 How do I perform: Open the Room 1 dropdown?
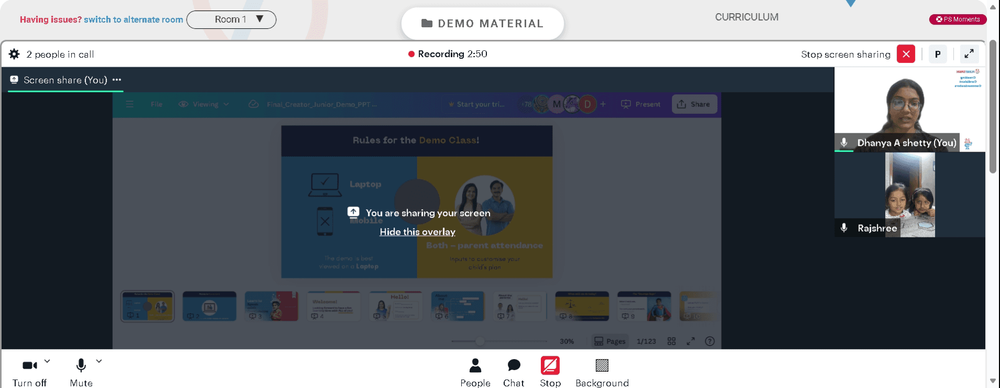(232, 19)
